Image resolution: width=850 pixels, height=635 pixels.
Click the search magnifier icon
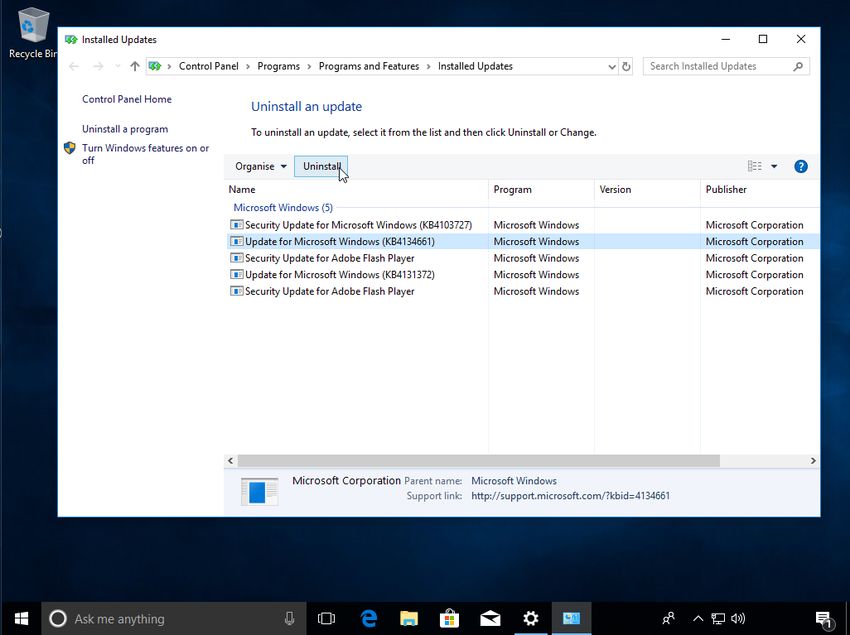(x=798, y=66)
